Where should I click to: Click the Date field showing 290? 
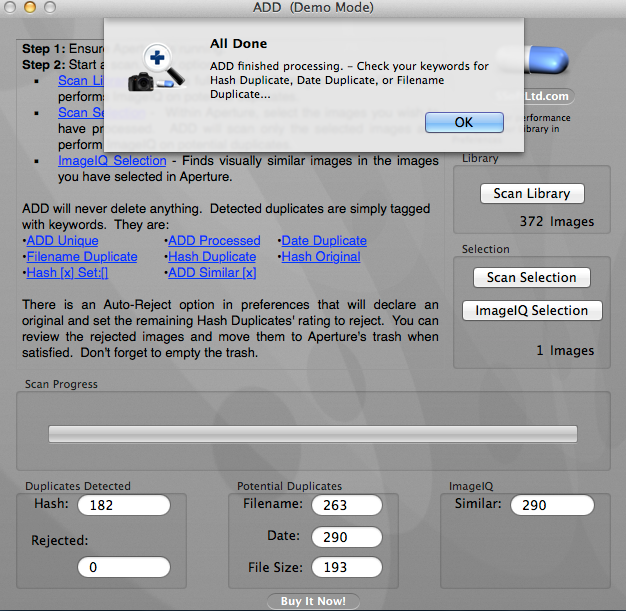click(x=347, y=537)
